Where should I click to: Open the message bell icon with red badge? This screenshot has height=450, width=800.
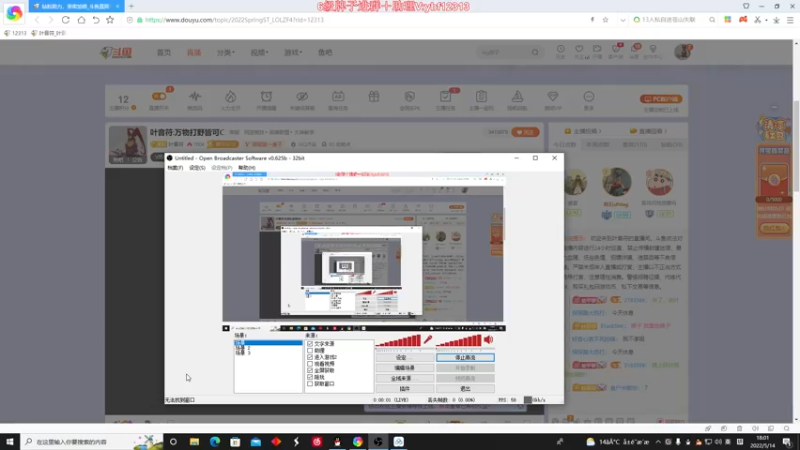coord(635,49)
